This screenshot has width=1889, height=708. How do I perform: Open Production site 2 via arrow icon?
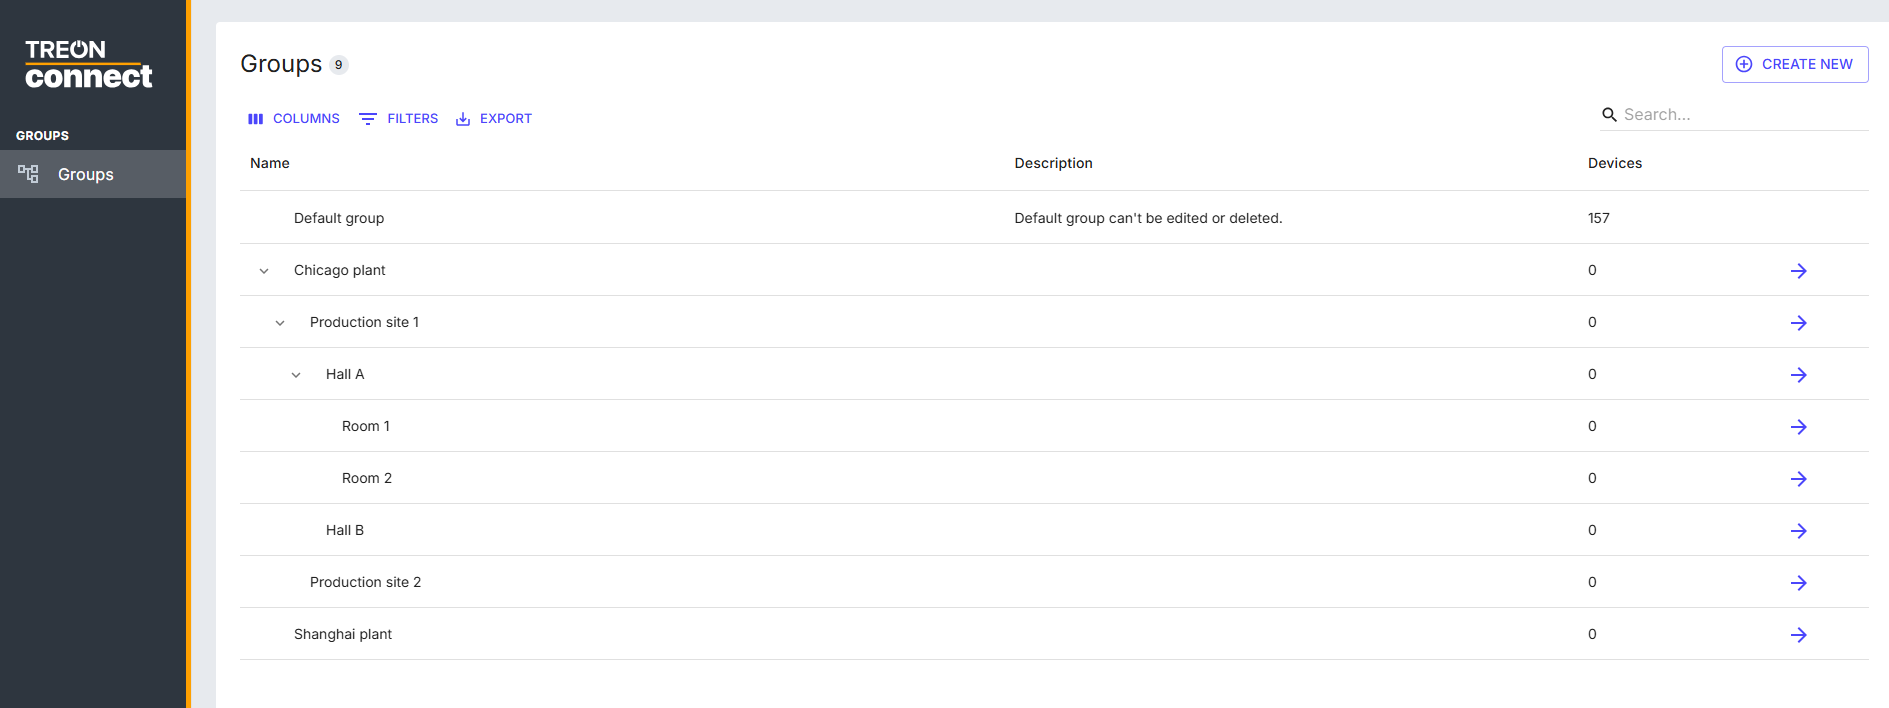tap(1798, 583)
